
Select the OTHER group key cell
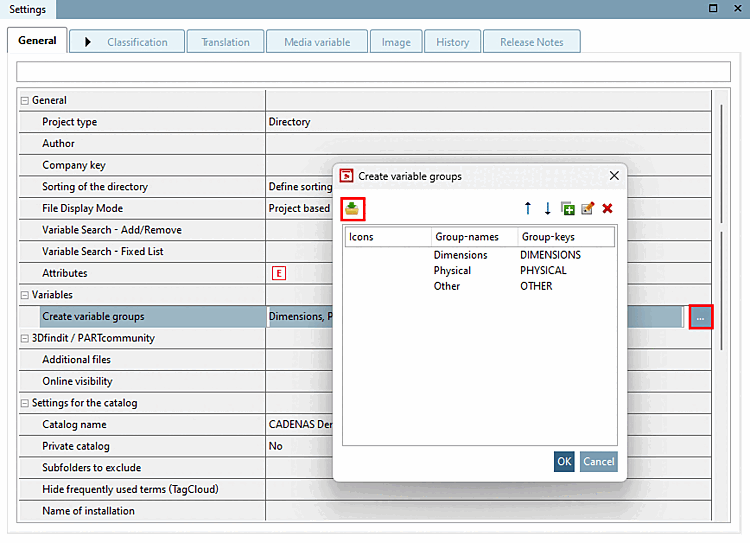tap(536, 286)
